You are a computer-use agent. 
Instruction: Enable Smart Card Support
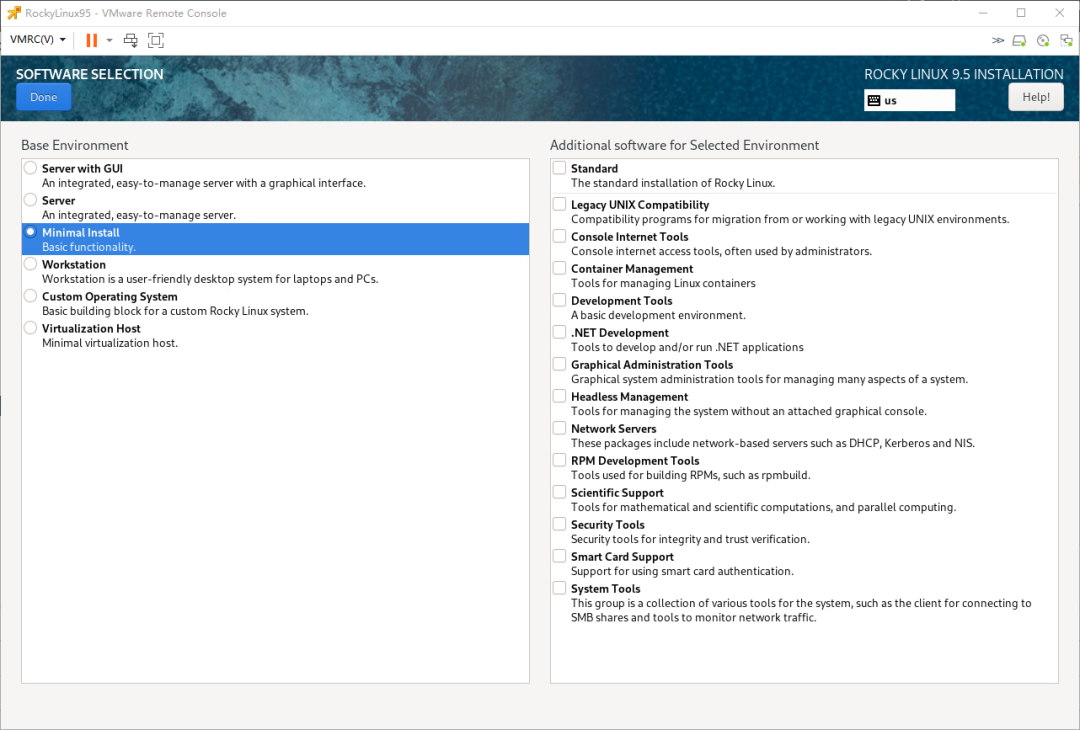[559, 556]
